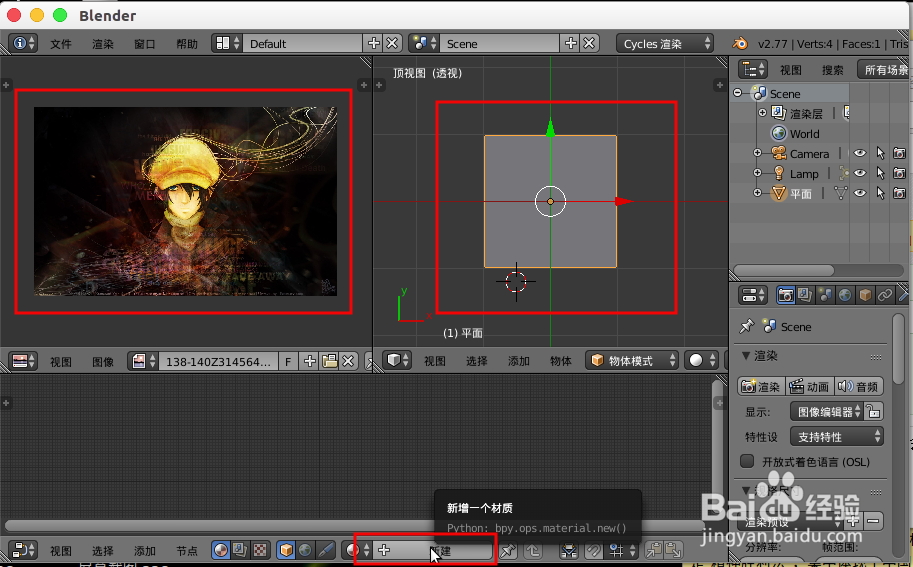This screenshot has width=913, height=567.
Task: Open the scene browser icon
Action: click(x=424, y=44)
